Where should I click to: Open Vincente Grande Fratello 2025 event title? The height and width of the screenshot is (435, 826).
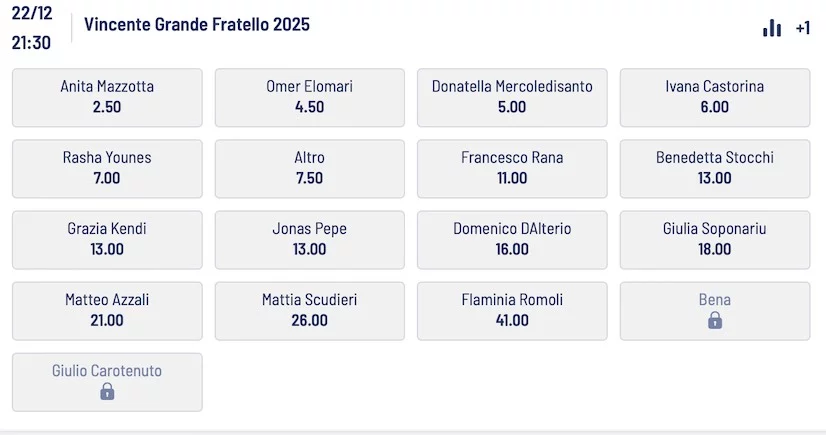(x=197, y=25)
